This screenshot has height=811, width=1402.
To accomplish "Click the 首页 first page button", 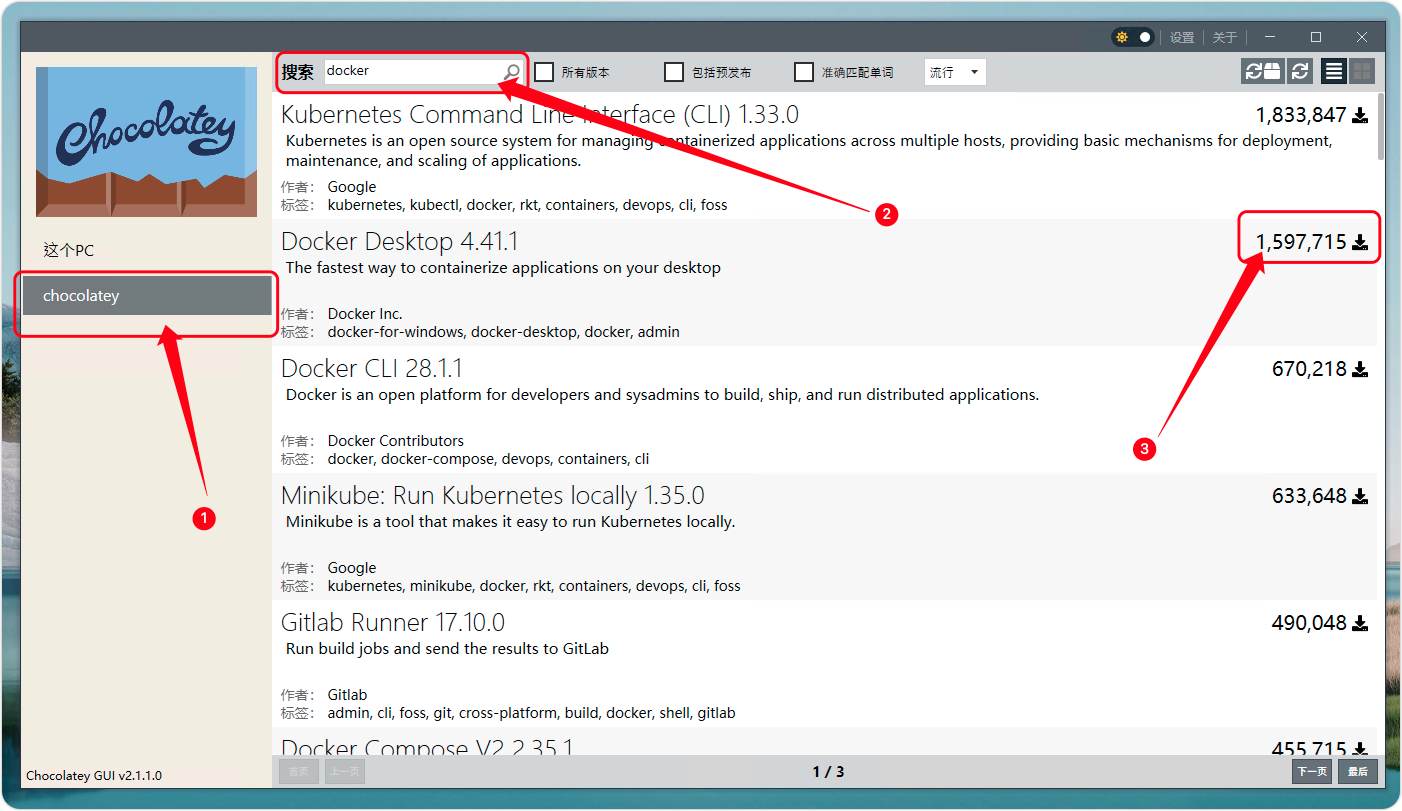I will pyautogui.click(x=299, y=771).
